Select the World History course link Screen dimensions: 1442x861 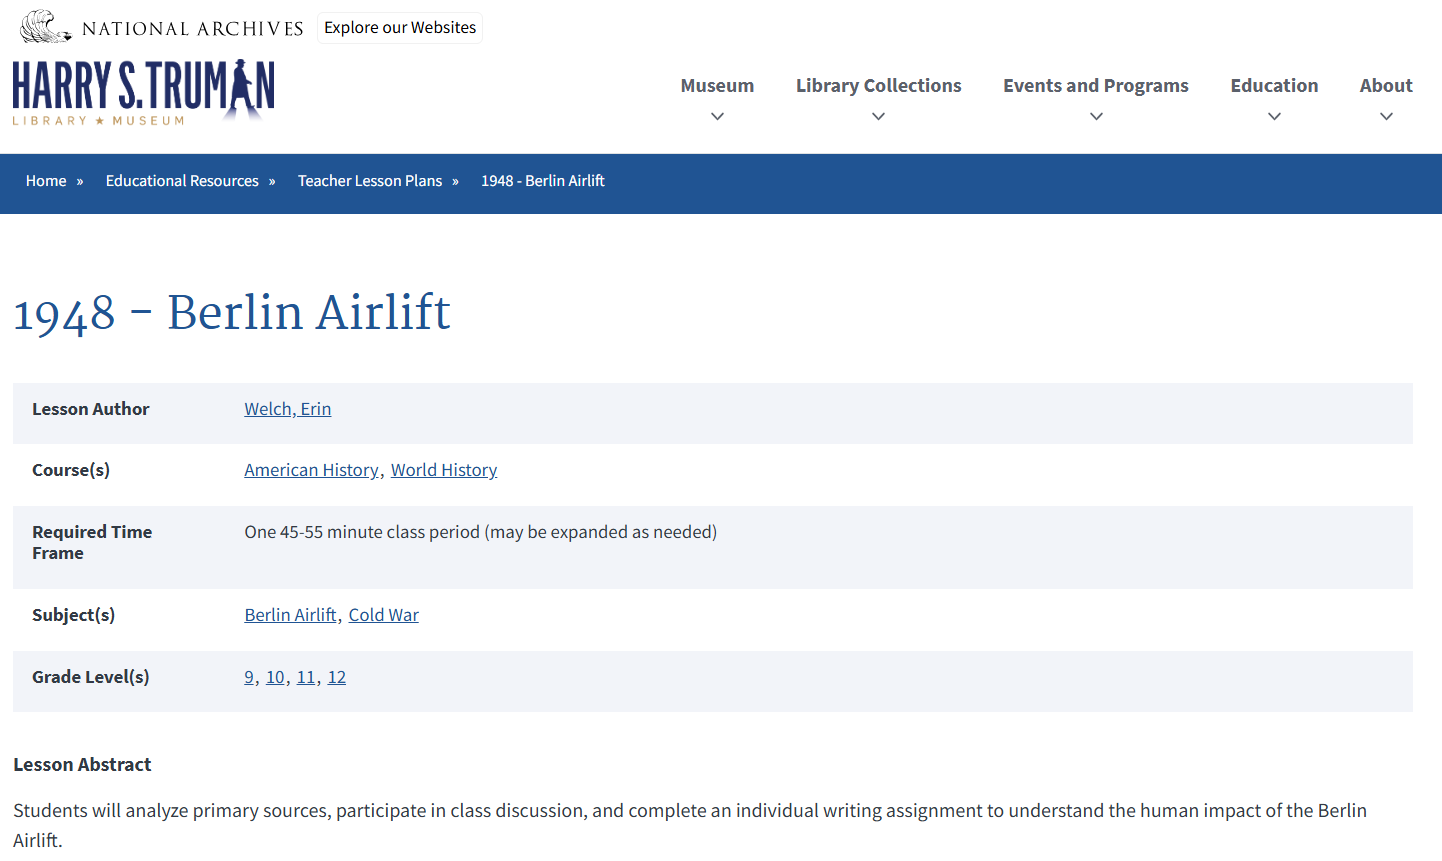pos(443,470)
